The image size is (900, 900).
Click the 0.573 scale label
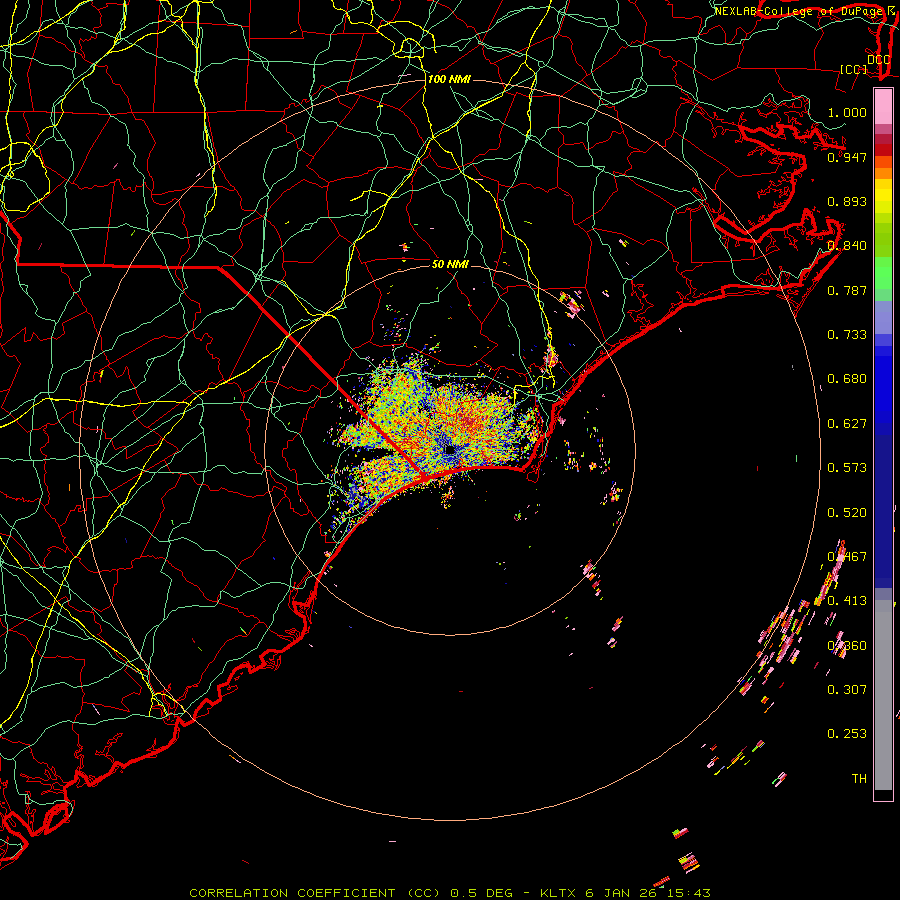[x=847, y=468]
